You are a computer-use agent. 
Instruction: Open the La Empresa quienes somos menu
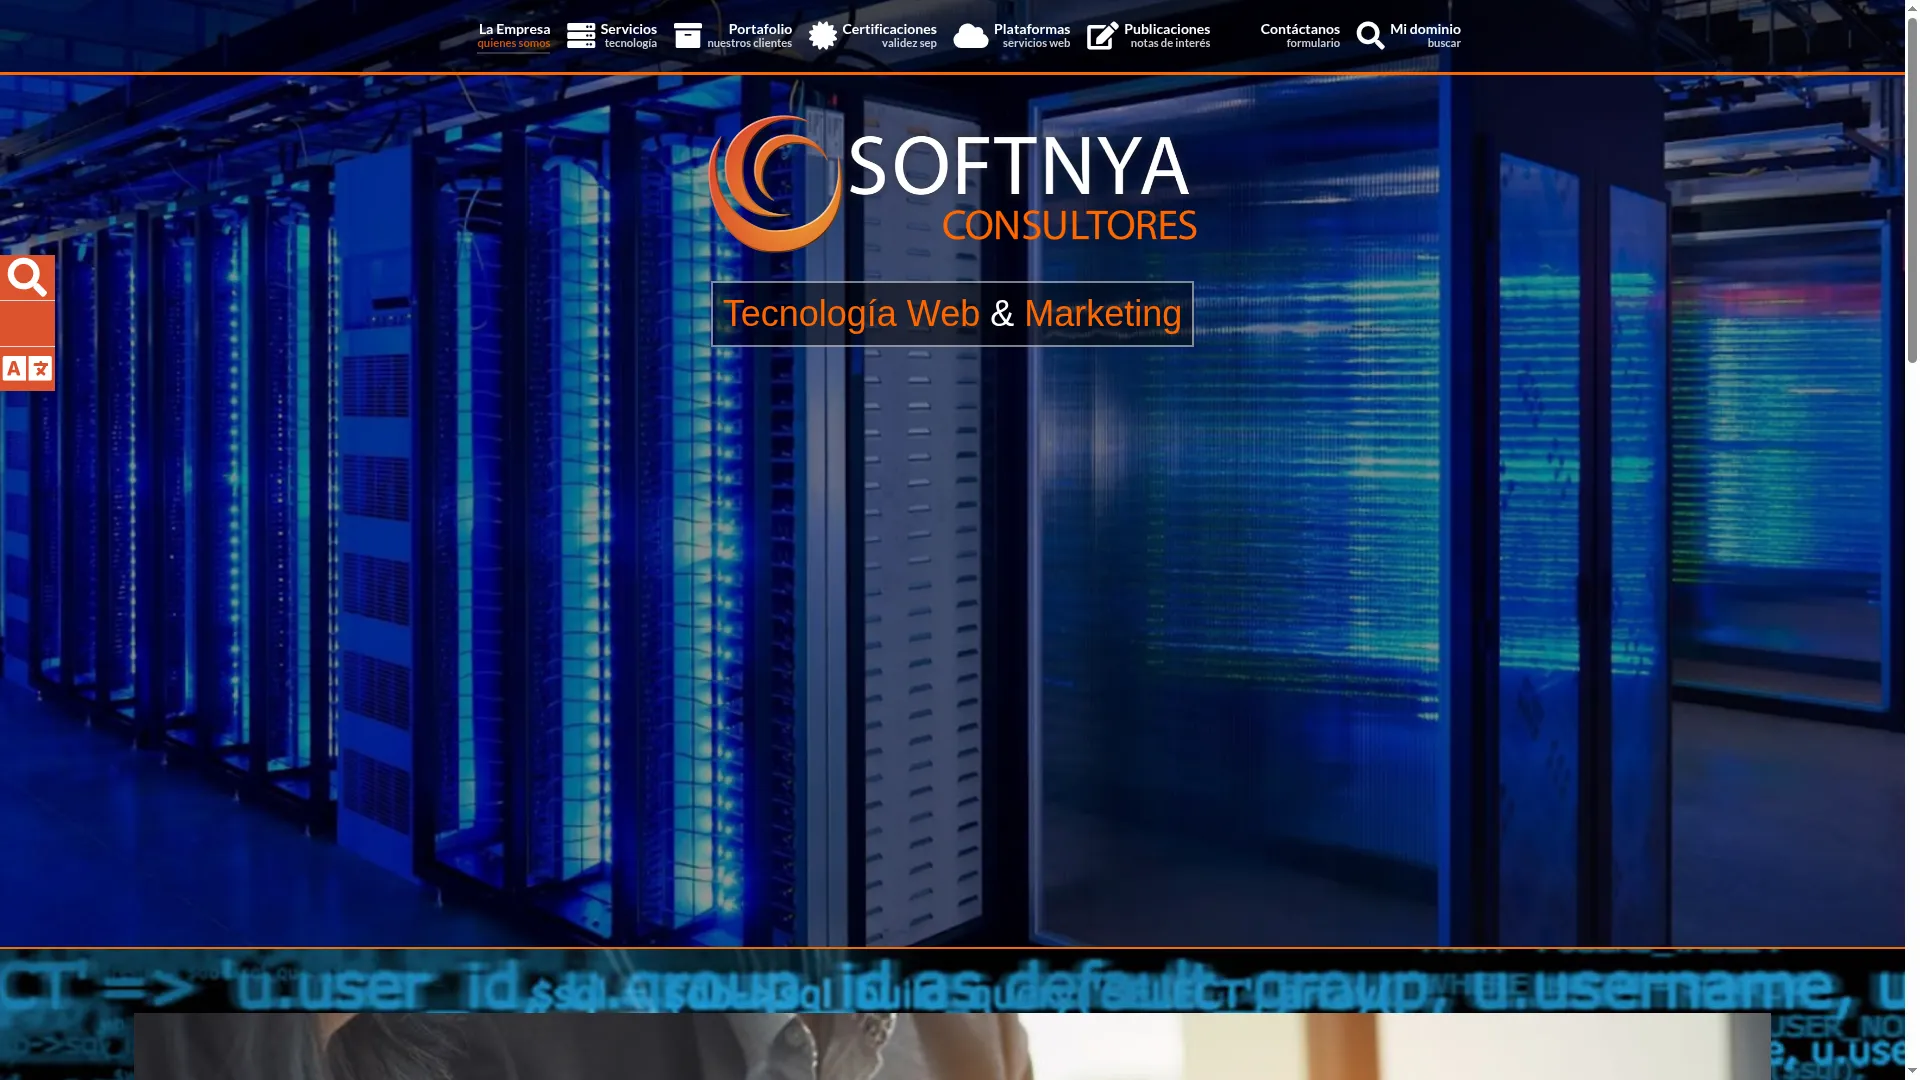[514, 36]
